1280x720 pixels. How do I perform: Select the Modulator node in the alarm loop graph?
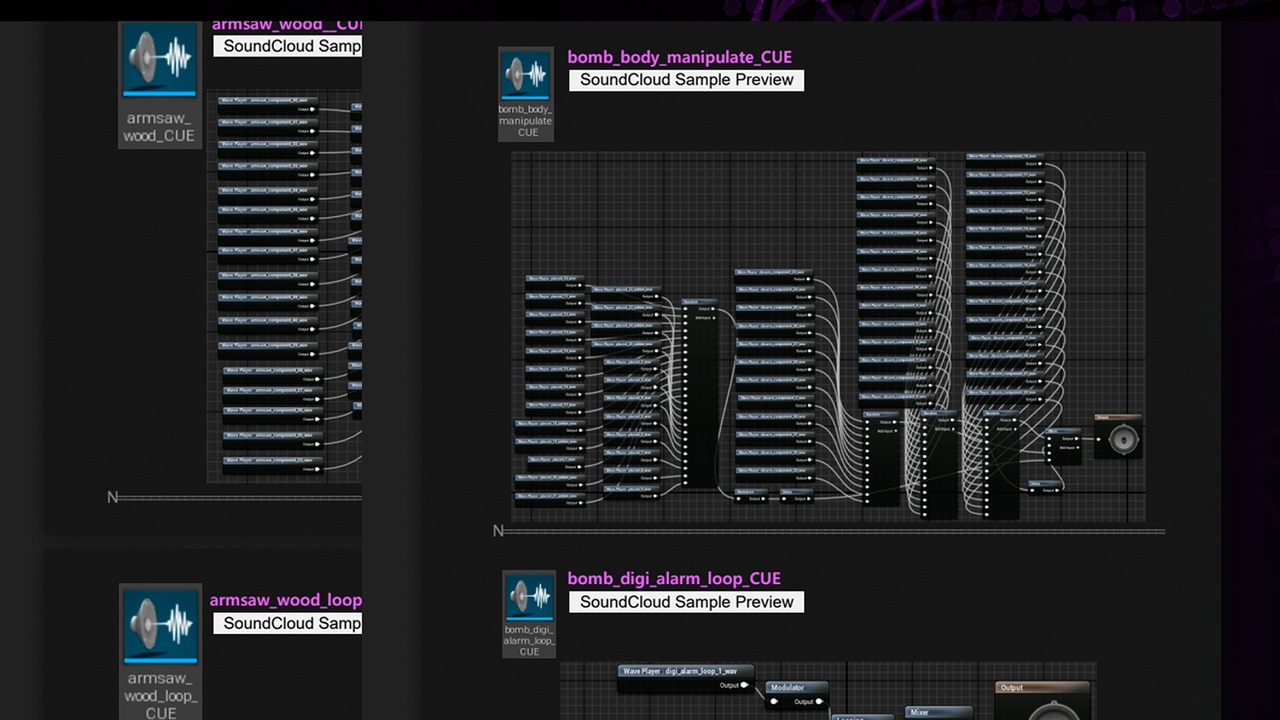point(797,688)
